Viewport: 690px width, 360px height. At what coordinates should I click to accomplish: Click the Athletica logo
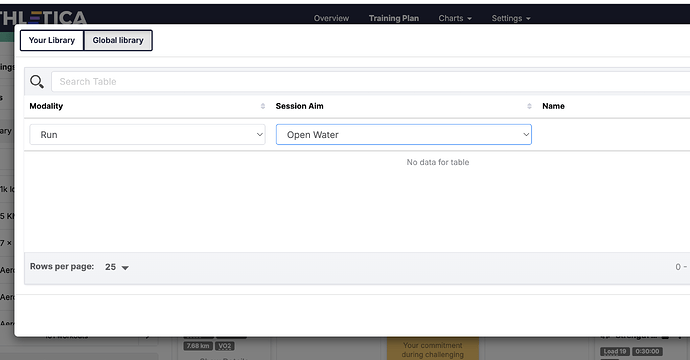(x=43, y=18)
